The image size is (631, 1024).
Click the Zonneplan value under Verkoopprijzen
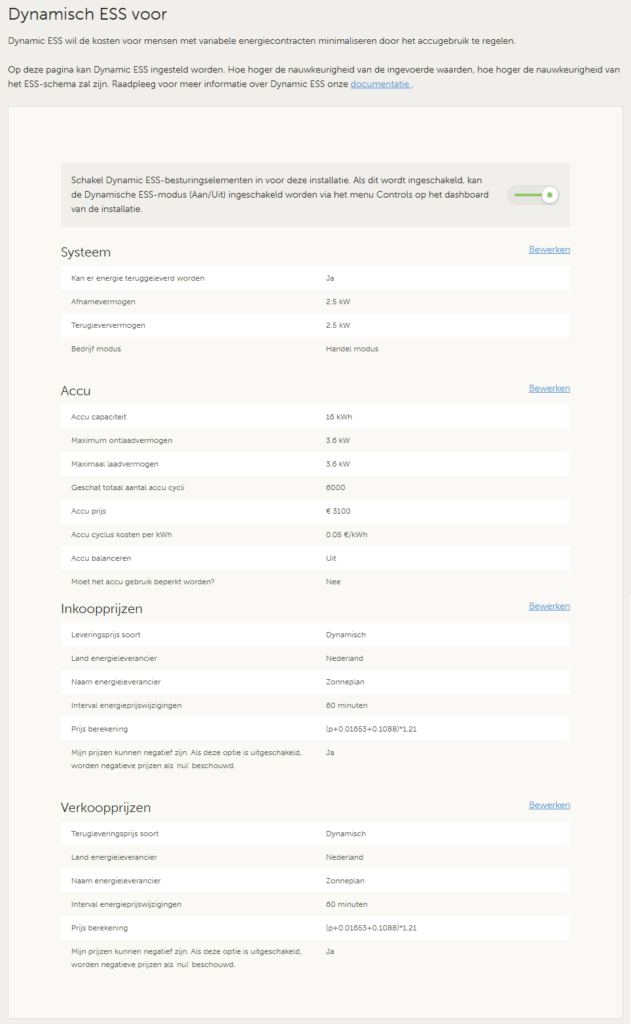(346, 880)
